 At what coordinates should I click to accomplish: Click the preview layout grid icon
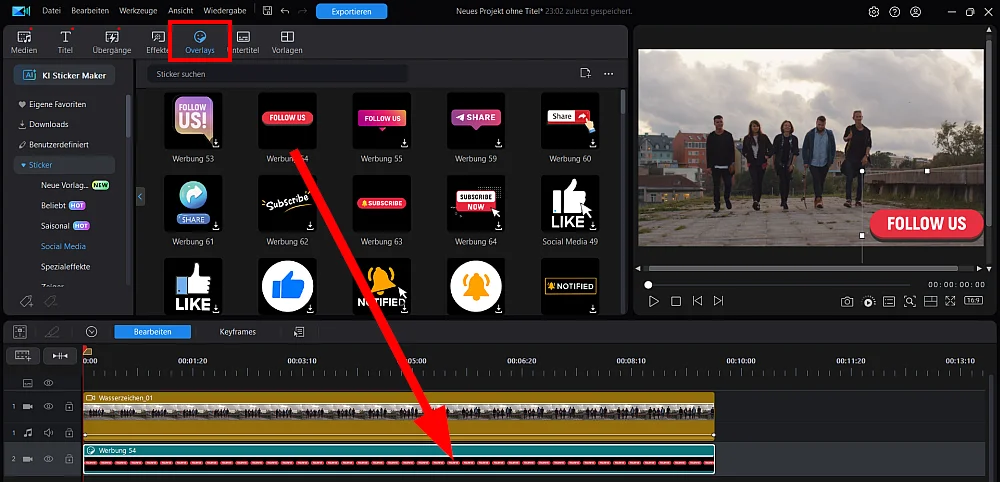pos(930,302)
